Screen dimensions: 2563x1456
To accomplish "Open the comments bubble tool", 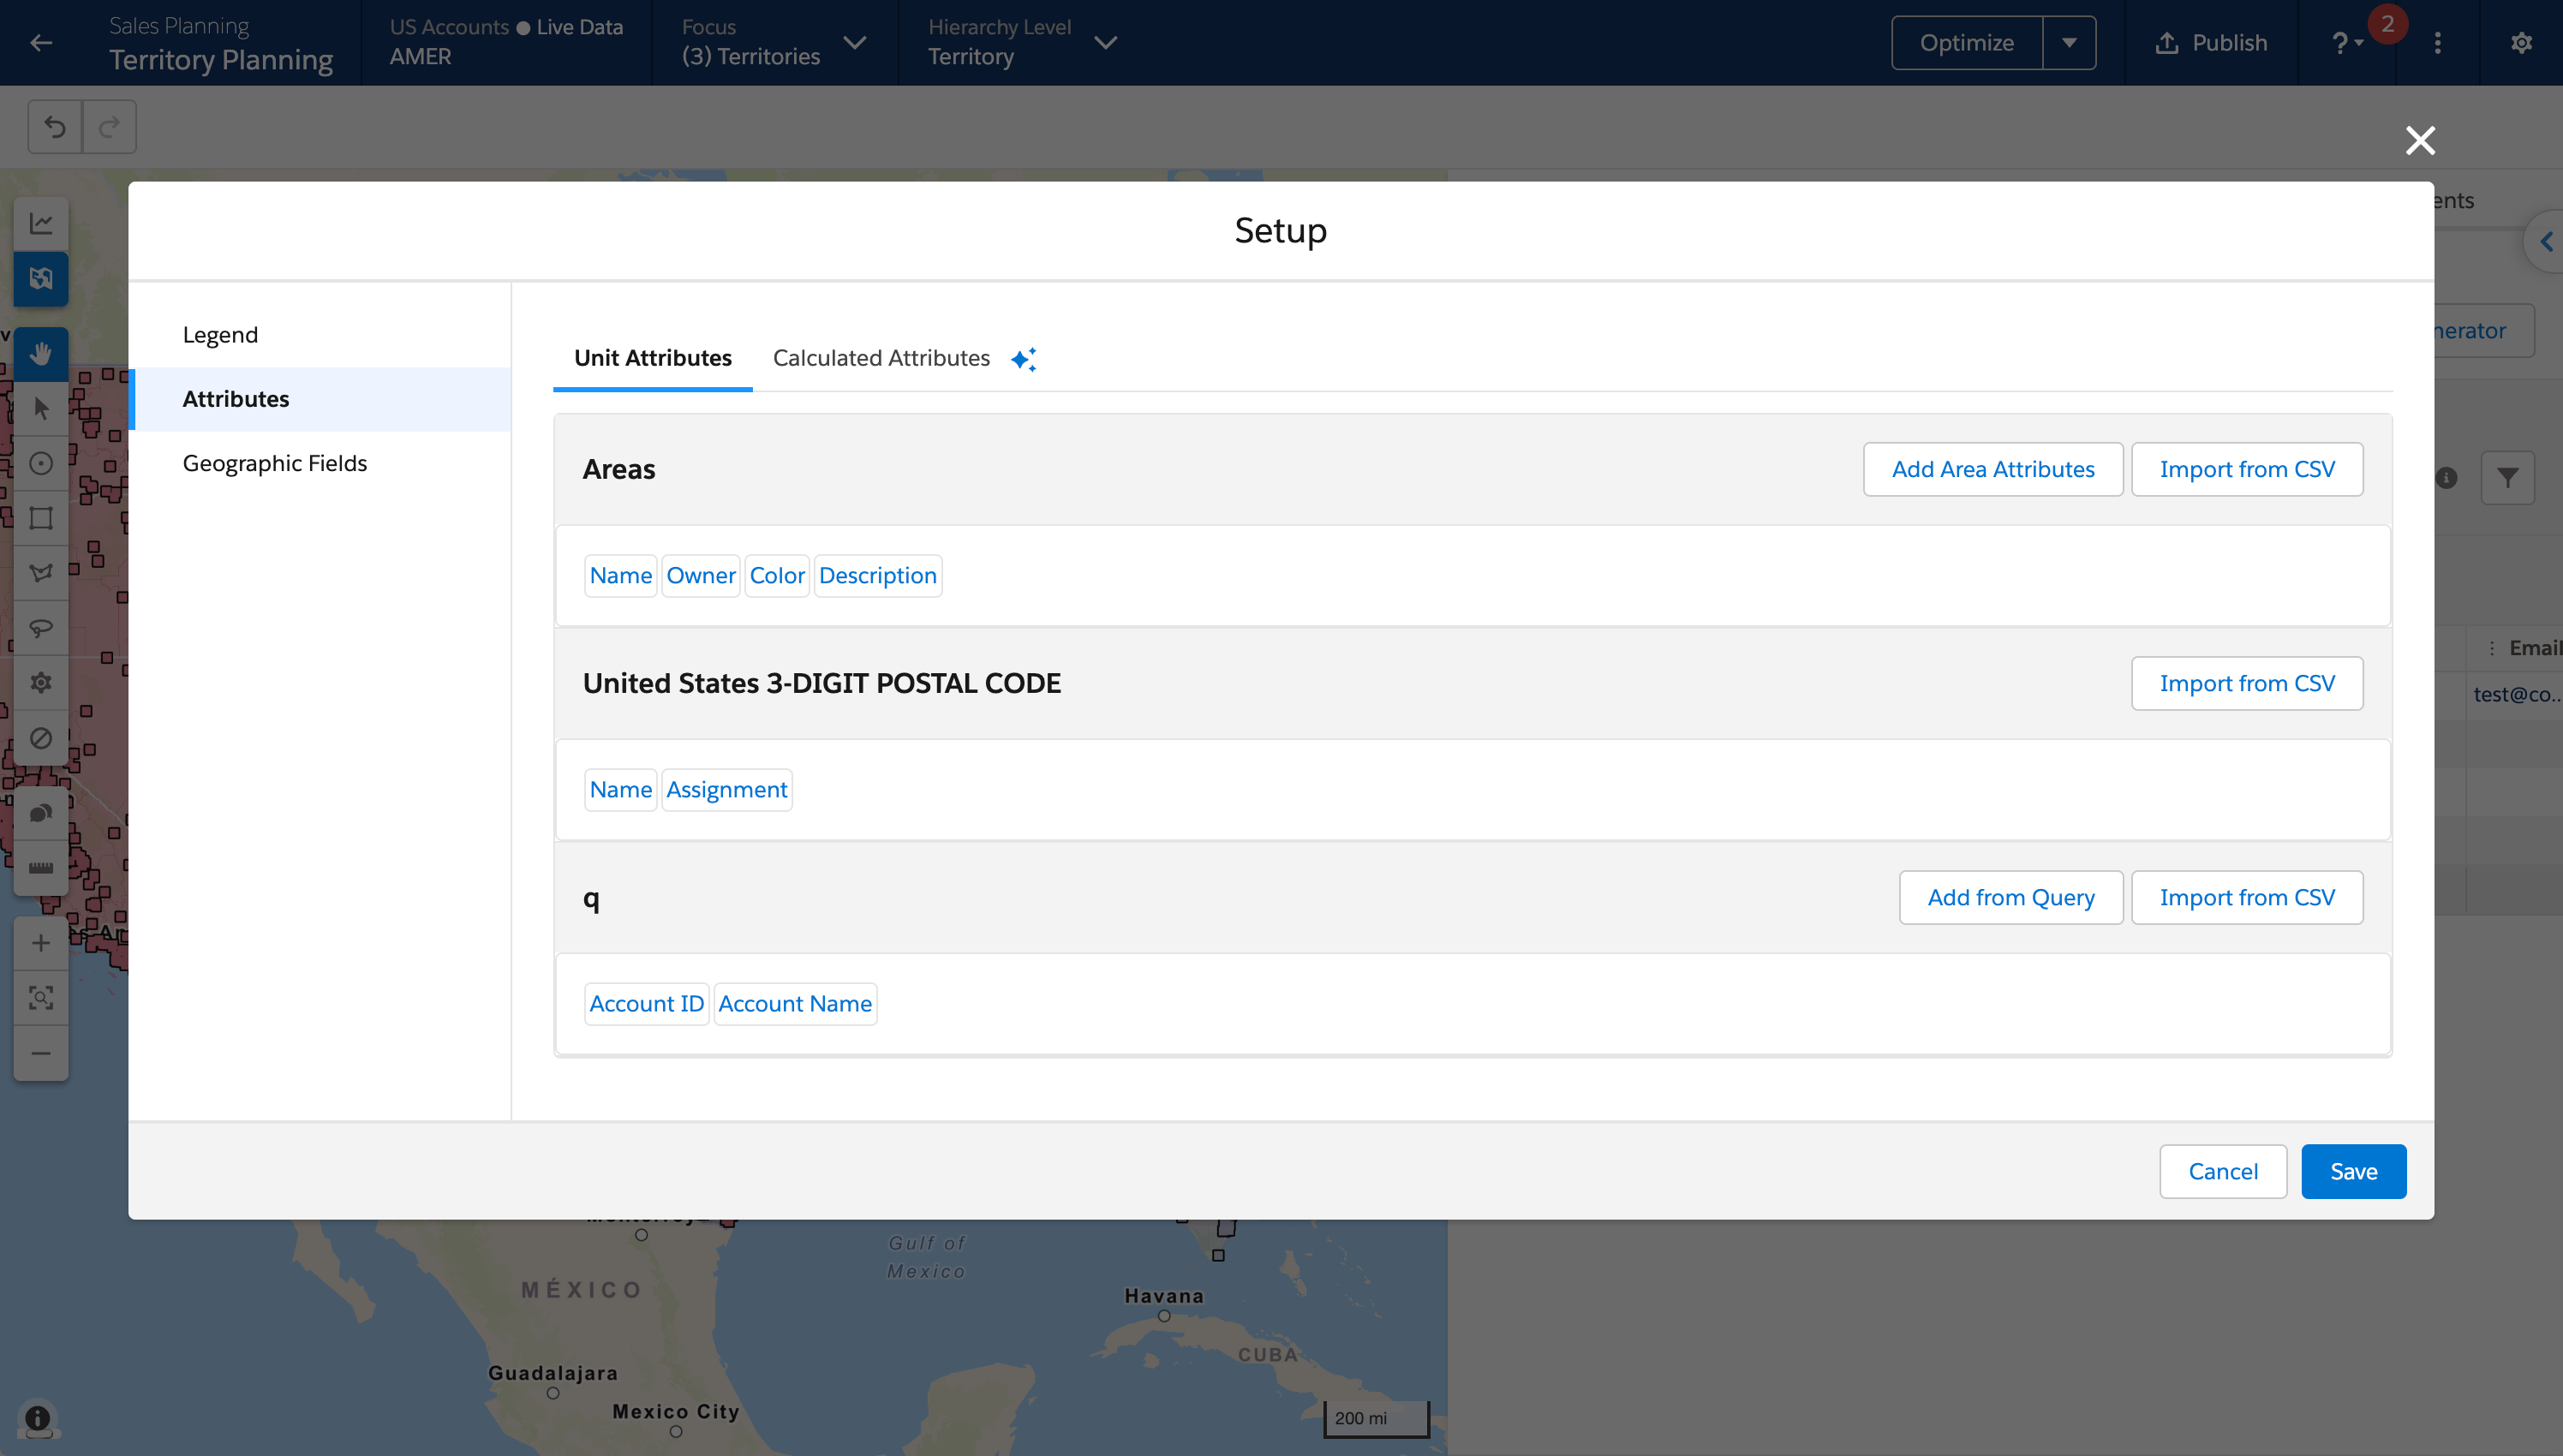I will pyautogui.click(x=41, y=813).
